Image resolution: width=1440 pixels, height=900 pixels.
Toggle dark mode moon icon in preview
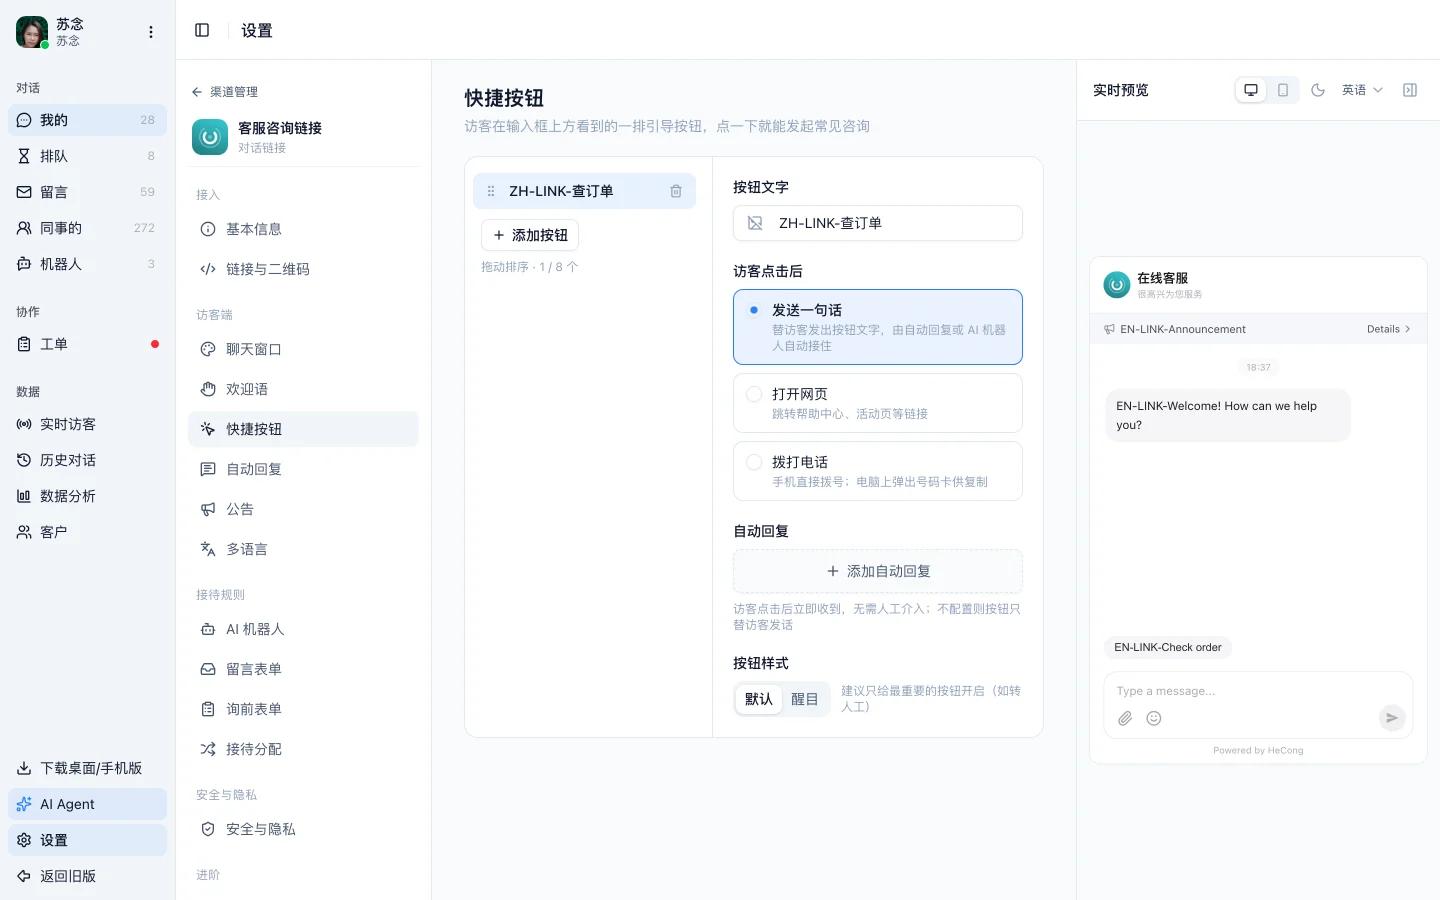1318,90
